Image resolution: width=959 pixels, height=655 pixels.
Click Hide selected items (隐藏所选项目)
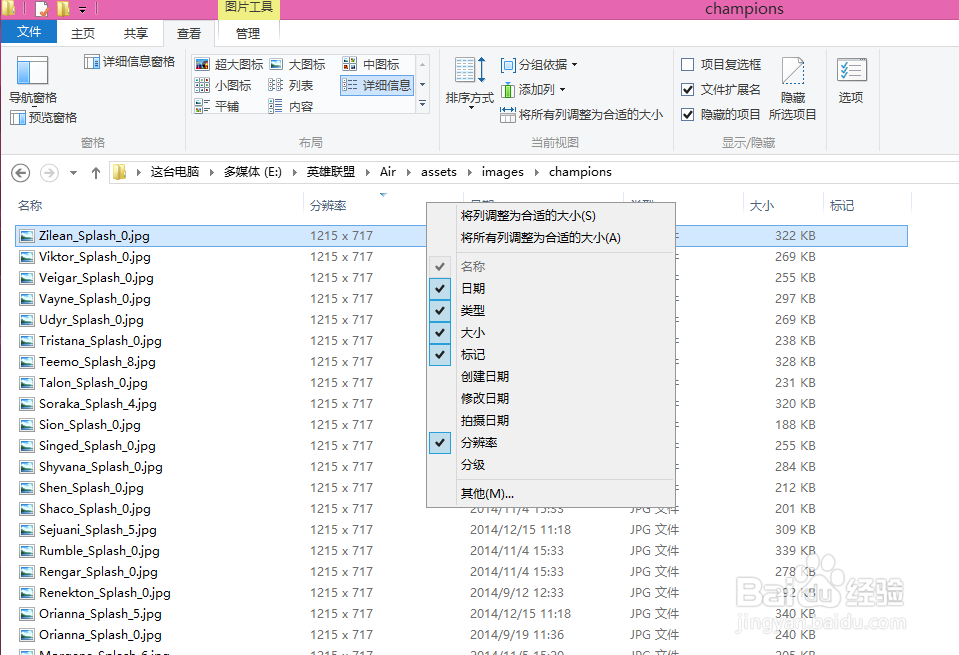click(793, 88)
